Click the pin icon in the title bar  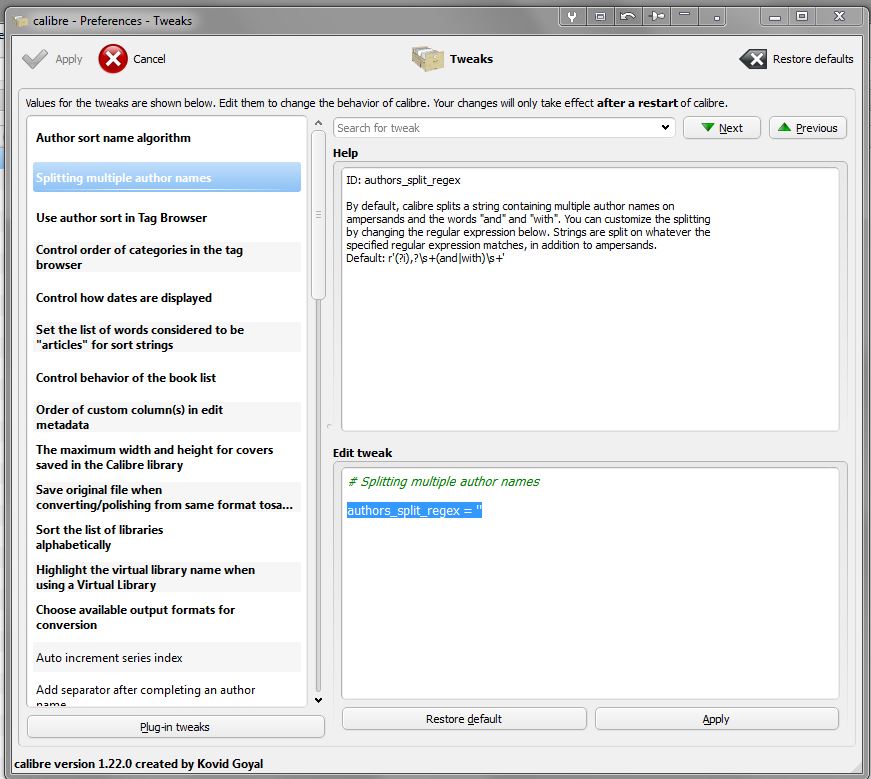[657, 17]
